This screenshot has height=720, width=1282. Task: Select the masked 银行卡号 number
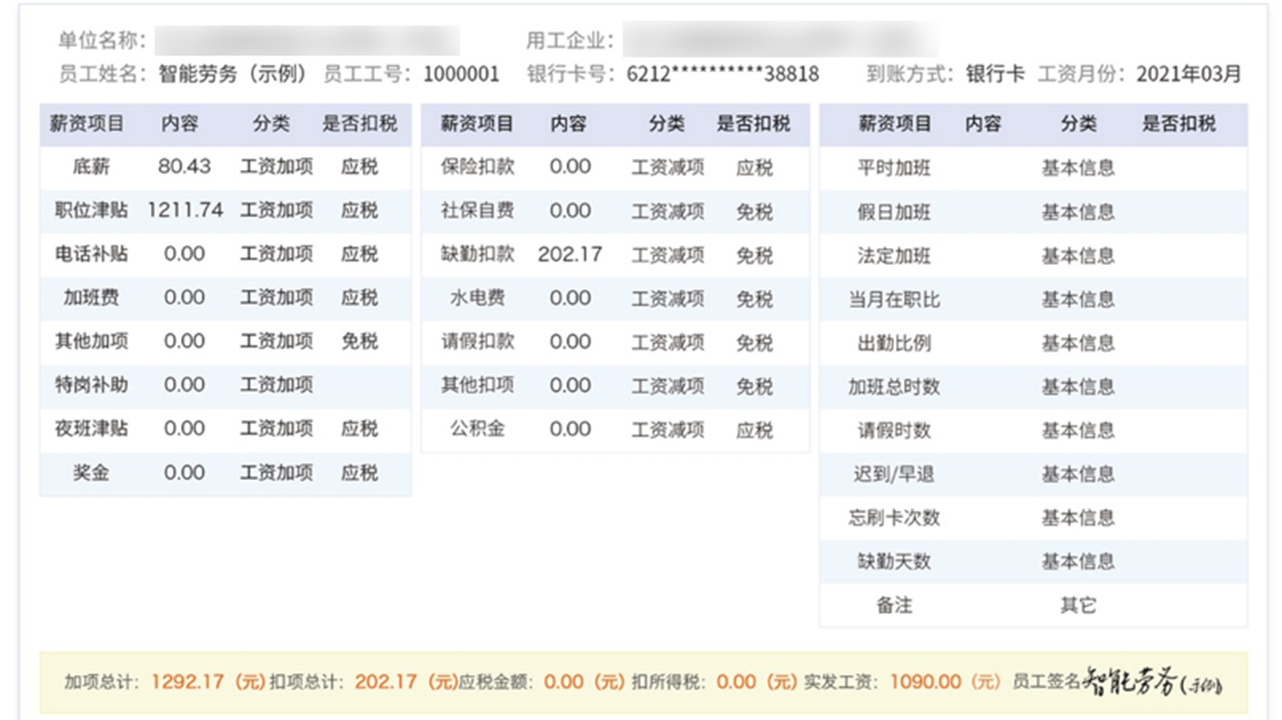[722, 74]
